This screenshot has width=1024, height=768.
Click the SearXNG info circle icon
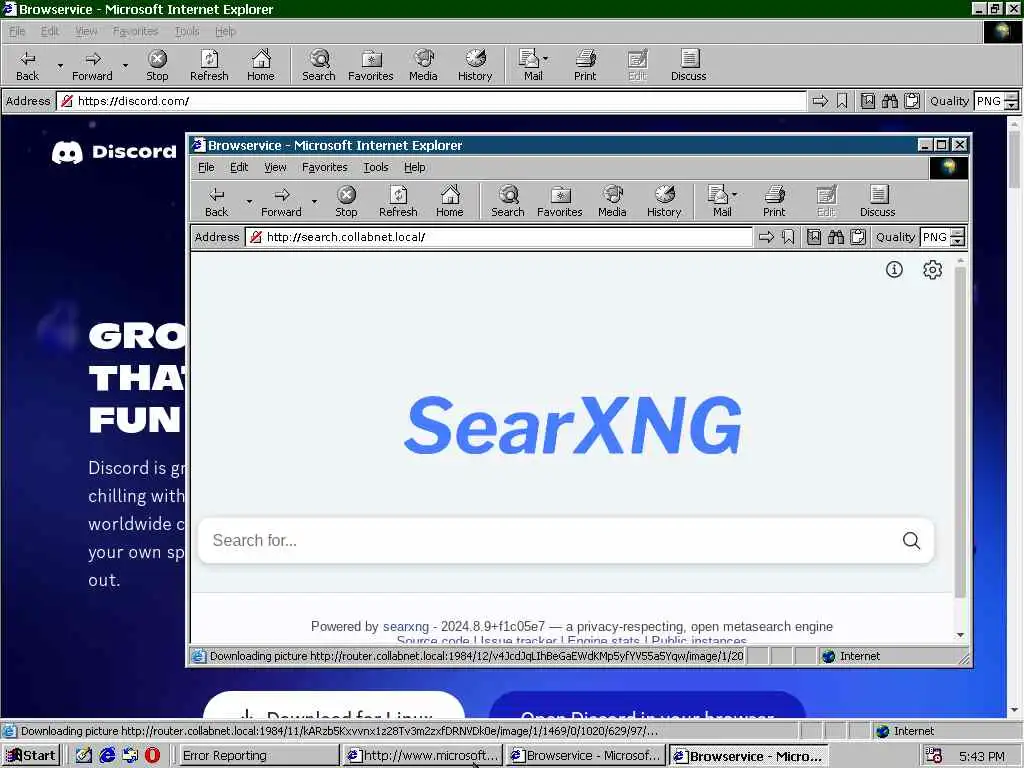tap(894, 269)
